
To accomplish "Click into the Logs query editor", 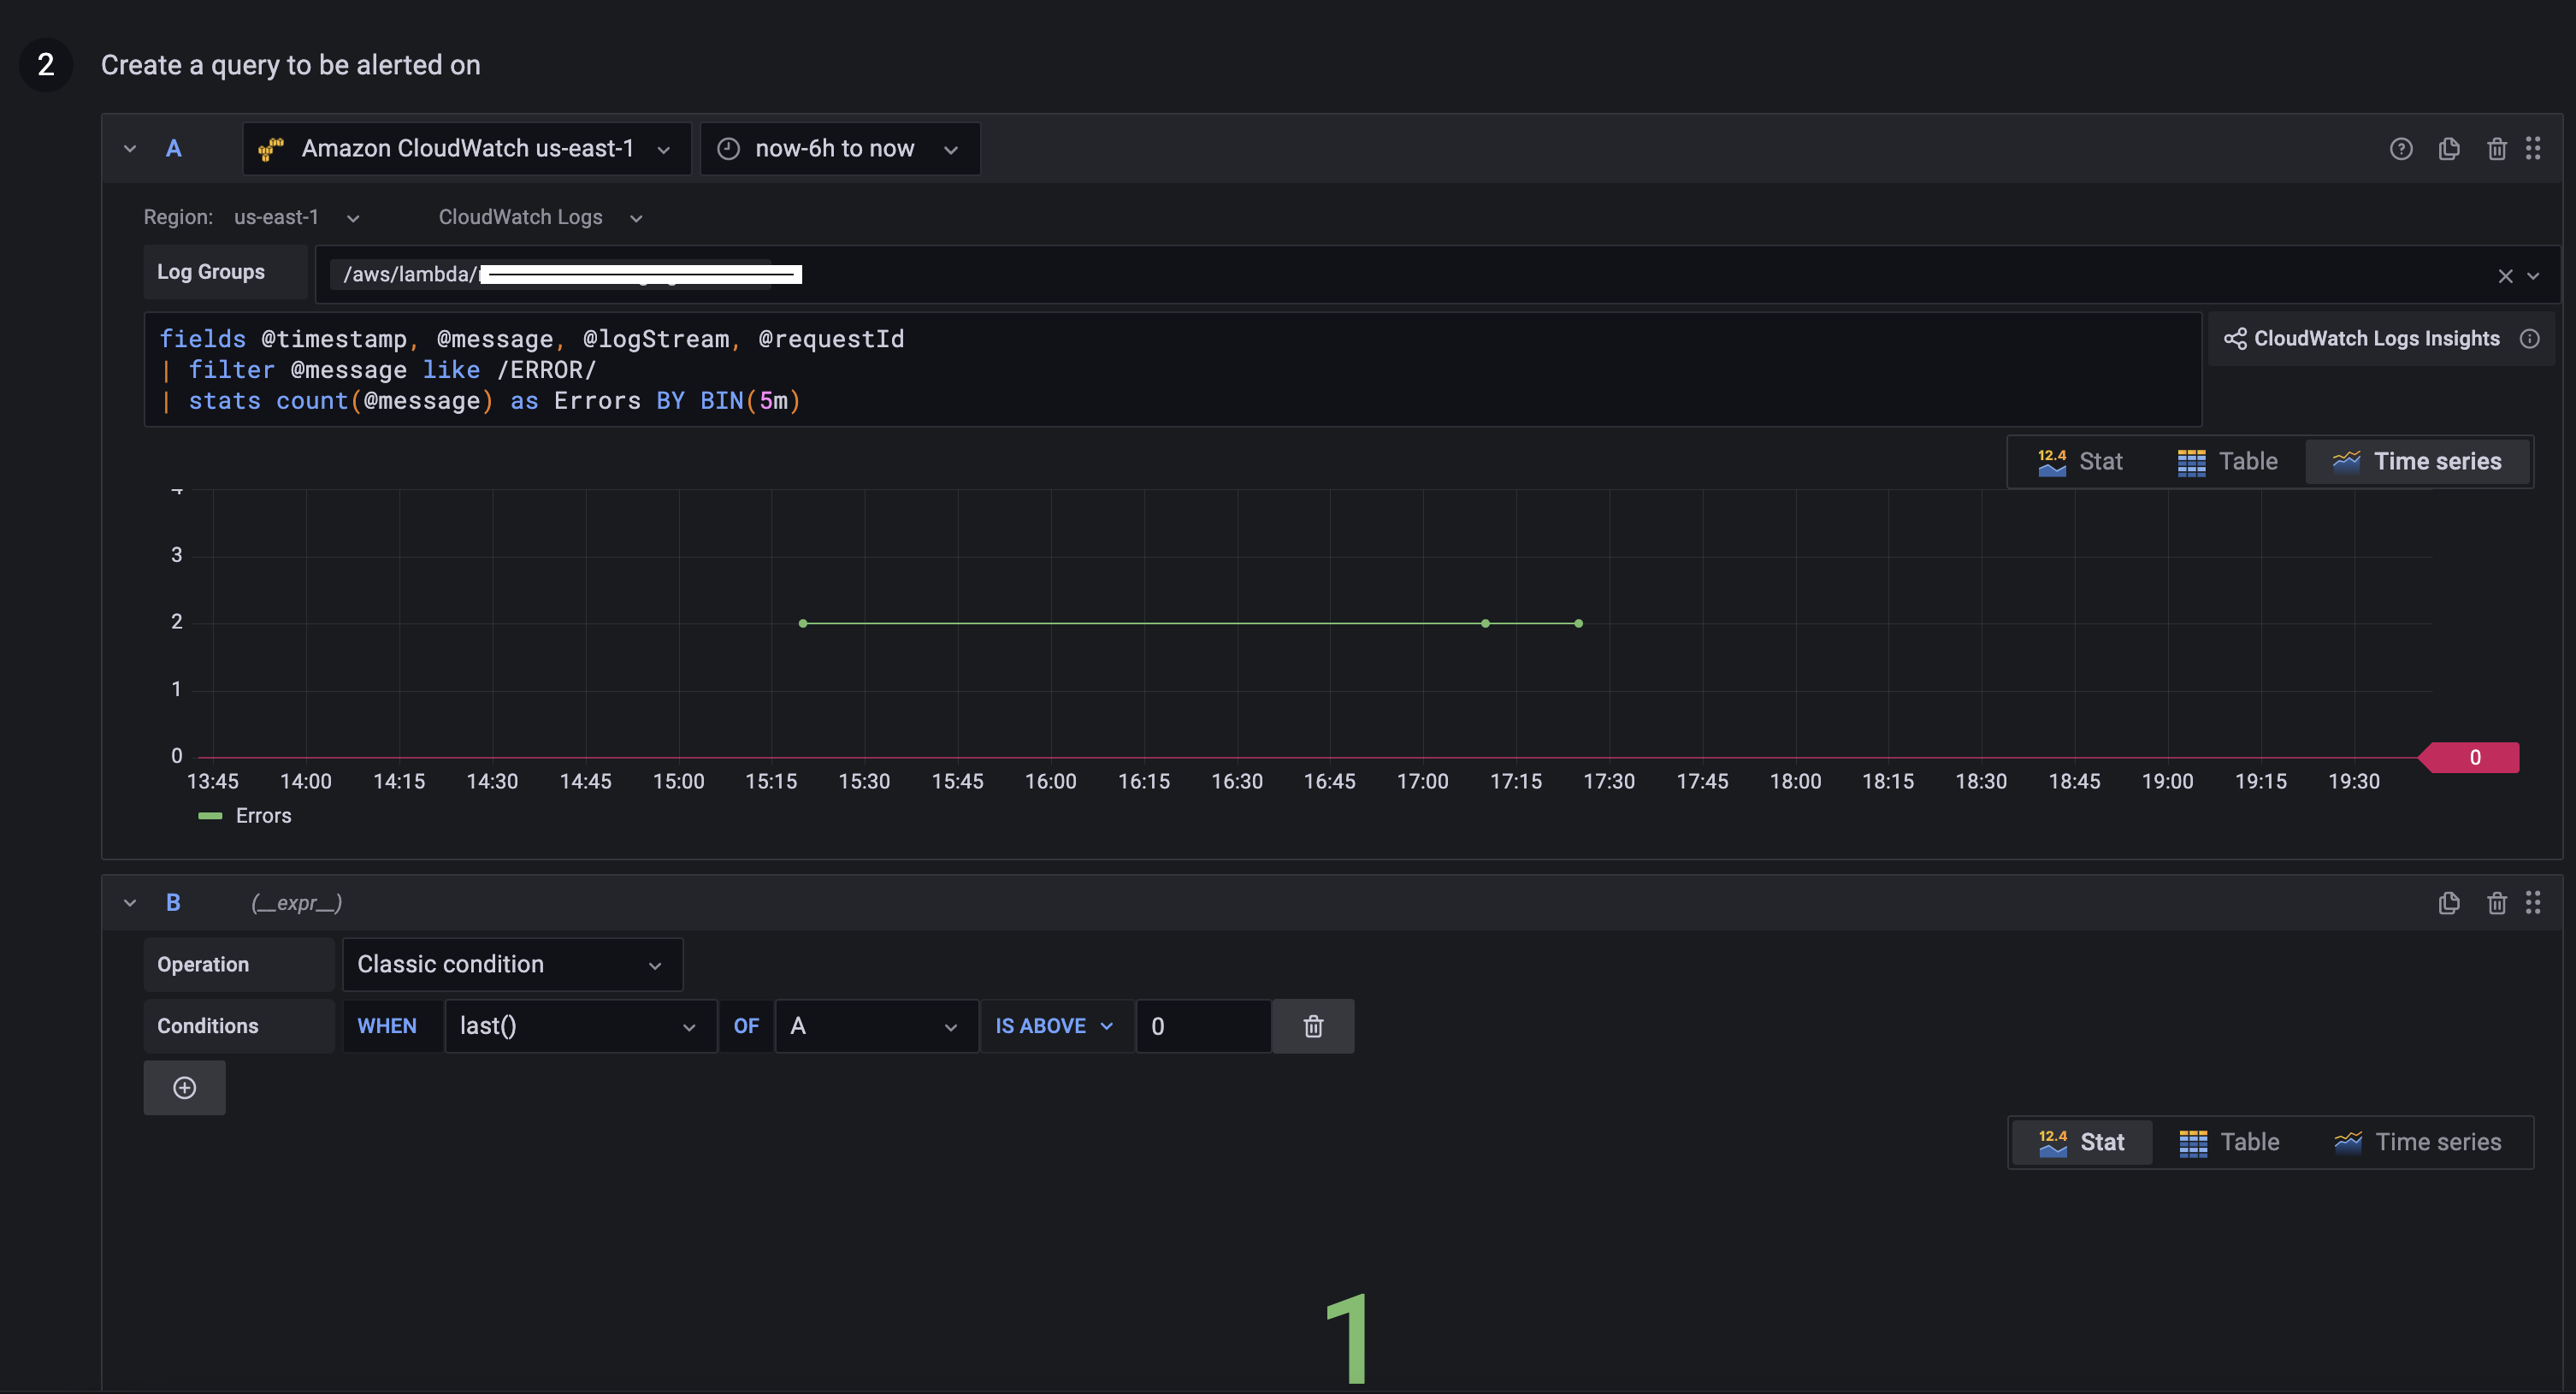I will point(1173,370).
